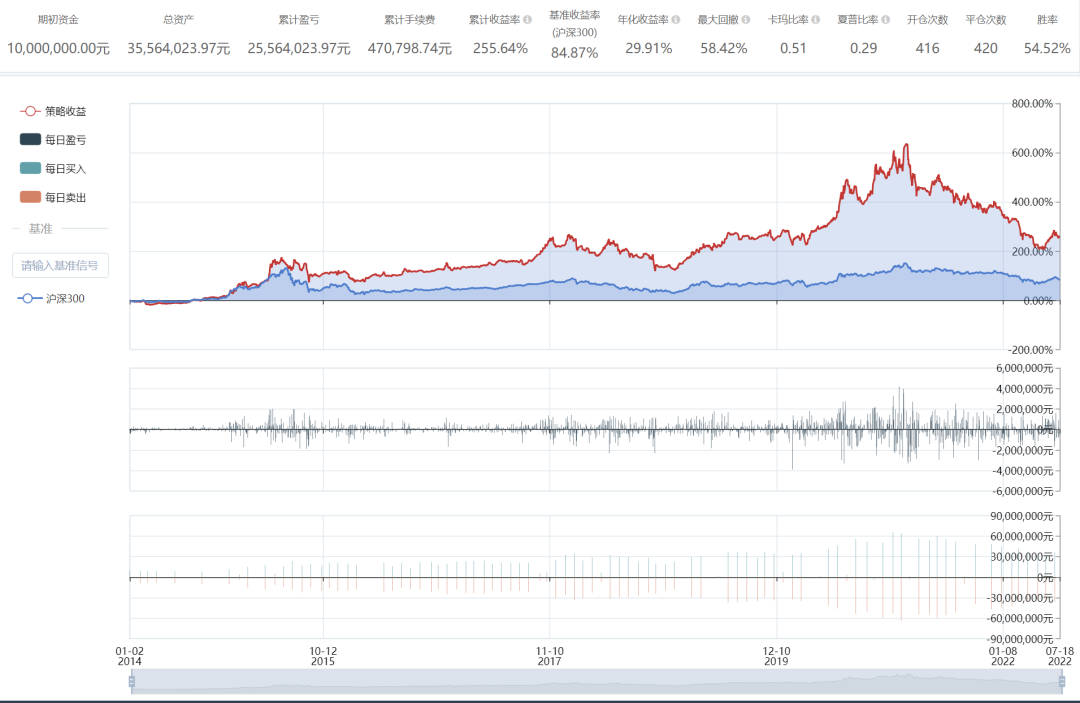Click the 基准收益率 (沪深300) header label
Viewport: 1080px width, 703px height.
point(574,23)
